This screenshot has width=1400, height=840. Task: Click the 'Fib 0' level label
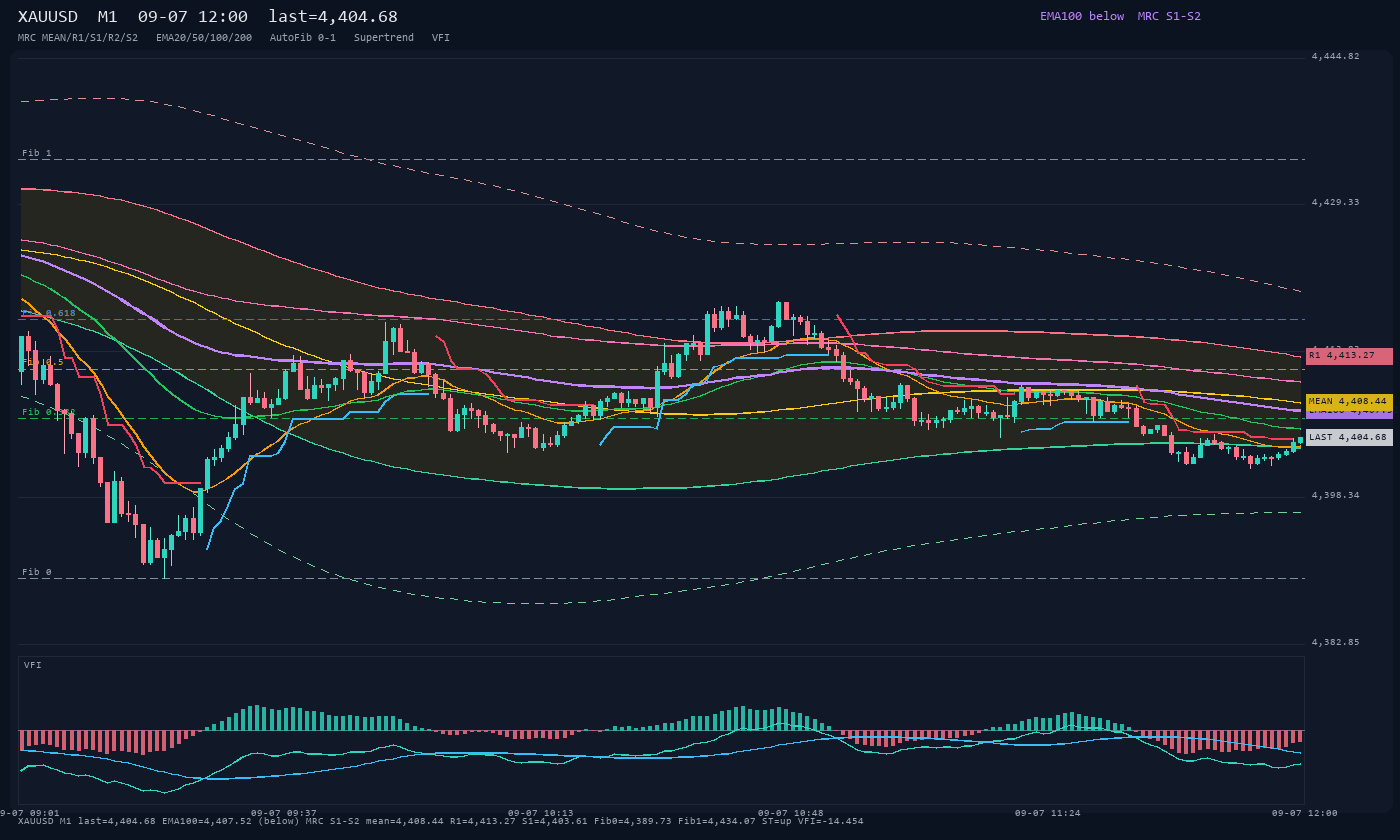pyautogui.click(x=37, y=572)
